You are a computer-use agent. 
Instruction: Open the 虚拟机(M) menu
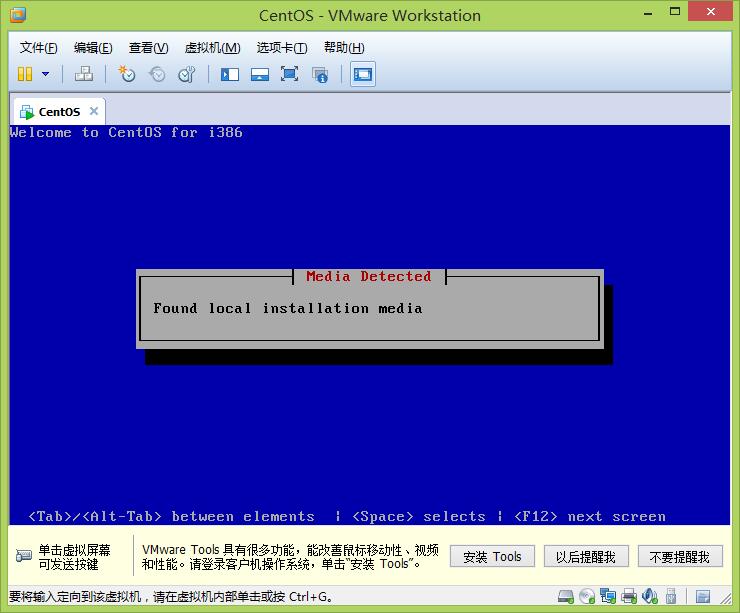pos(212,48)
